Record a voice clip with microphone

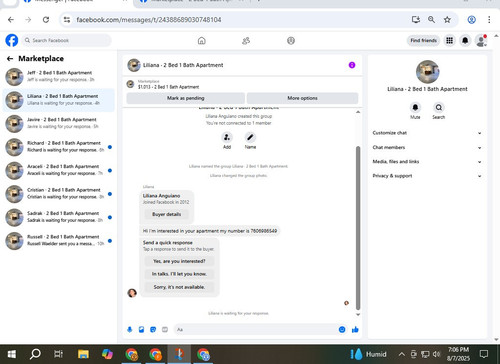click(130, 330)
